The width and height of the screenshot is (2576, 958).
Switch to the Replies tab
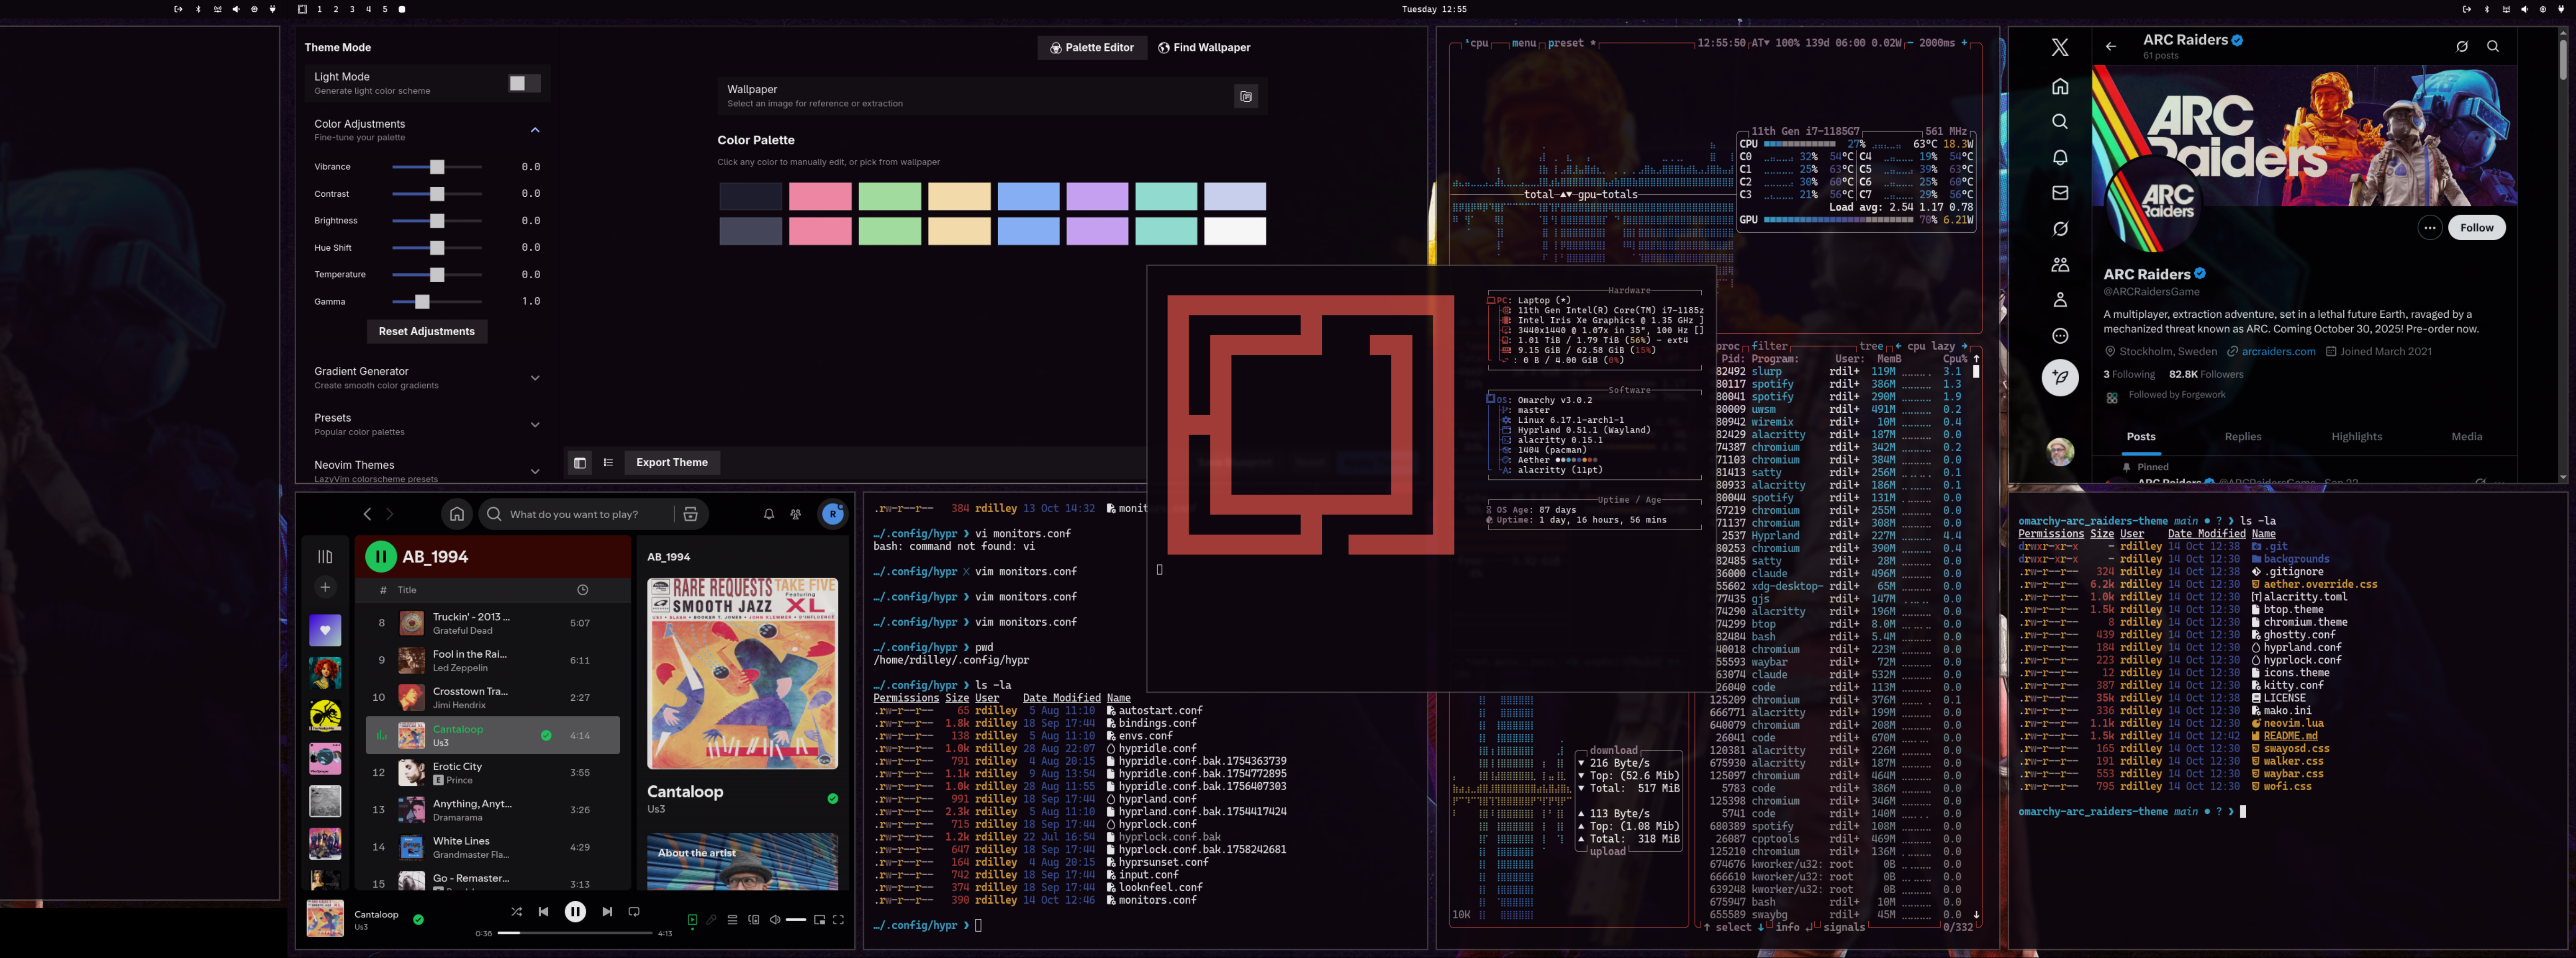[x=2242, y=436]
